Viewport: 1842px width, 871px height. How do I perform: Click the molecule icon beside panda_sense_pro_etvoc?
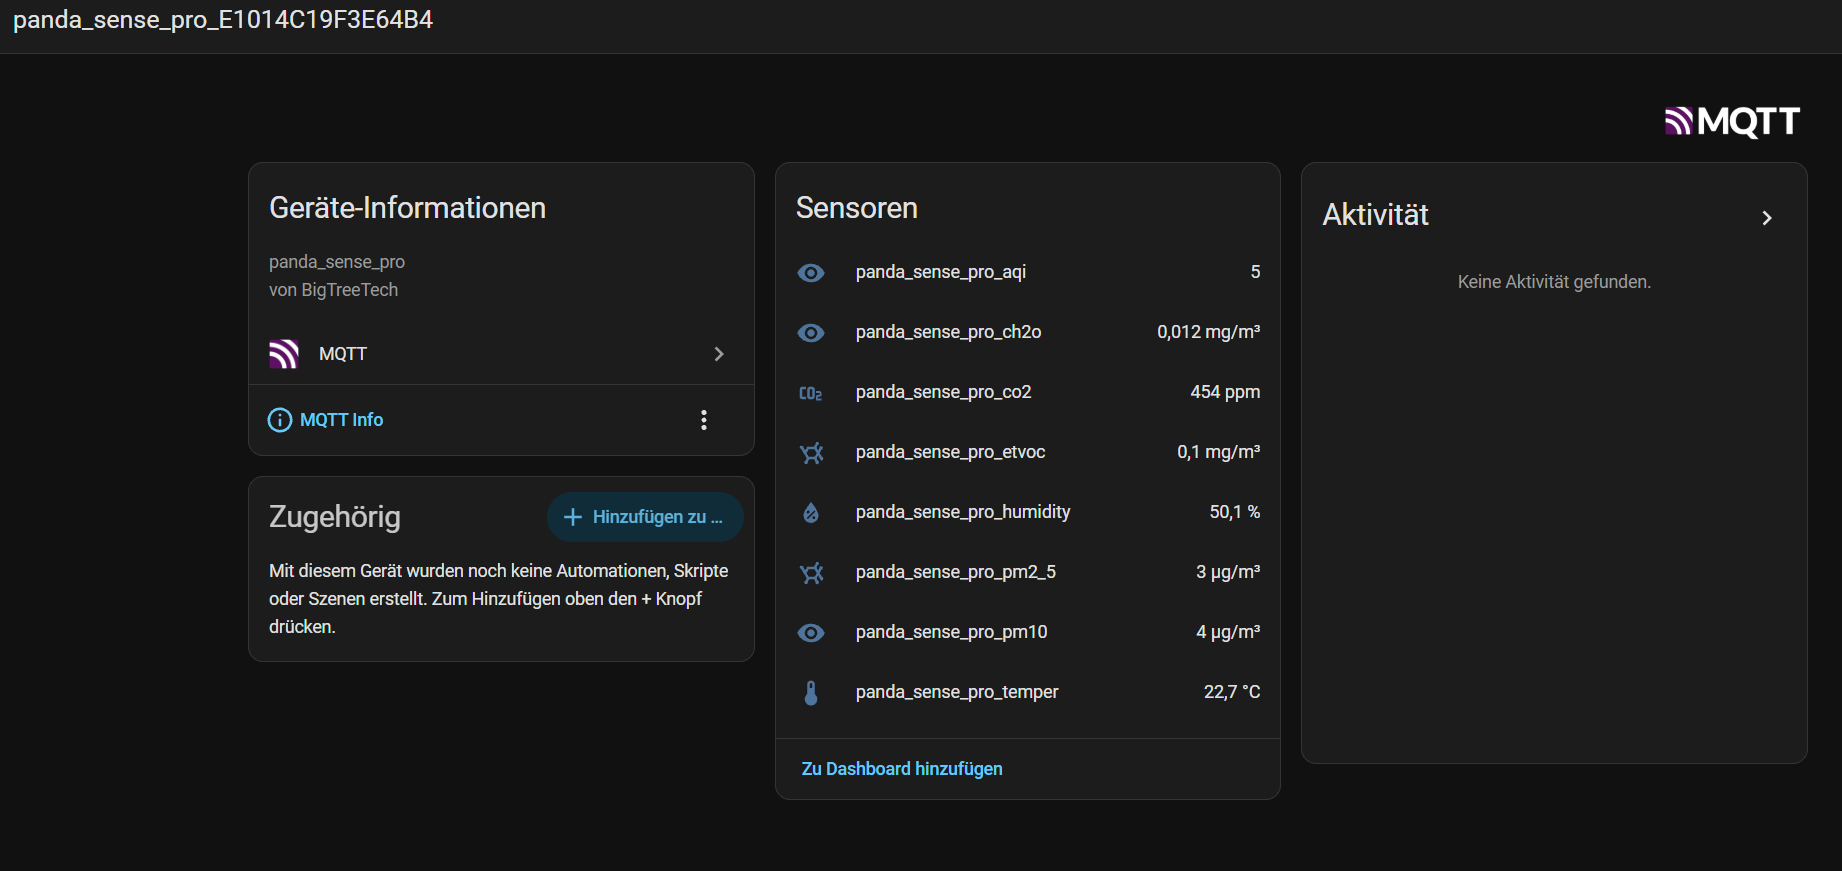tap(811, 453)
